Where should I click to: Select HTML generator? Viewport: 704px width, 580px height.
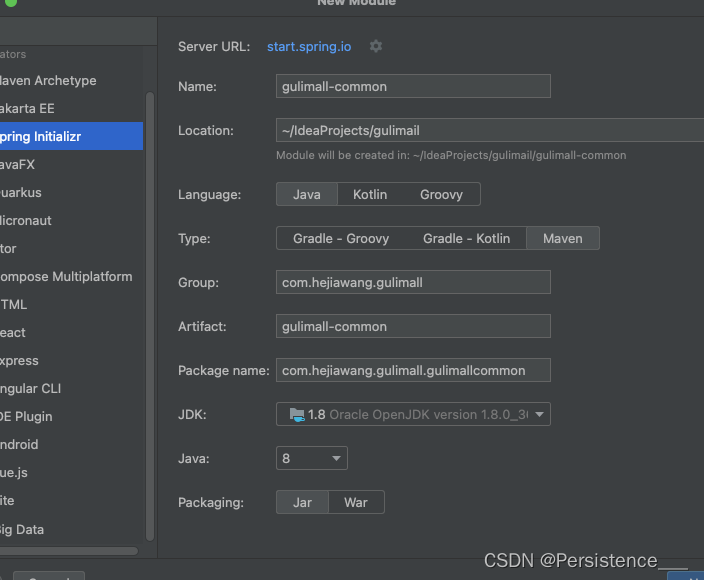pyautogui.click(x=71, y=304)
